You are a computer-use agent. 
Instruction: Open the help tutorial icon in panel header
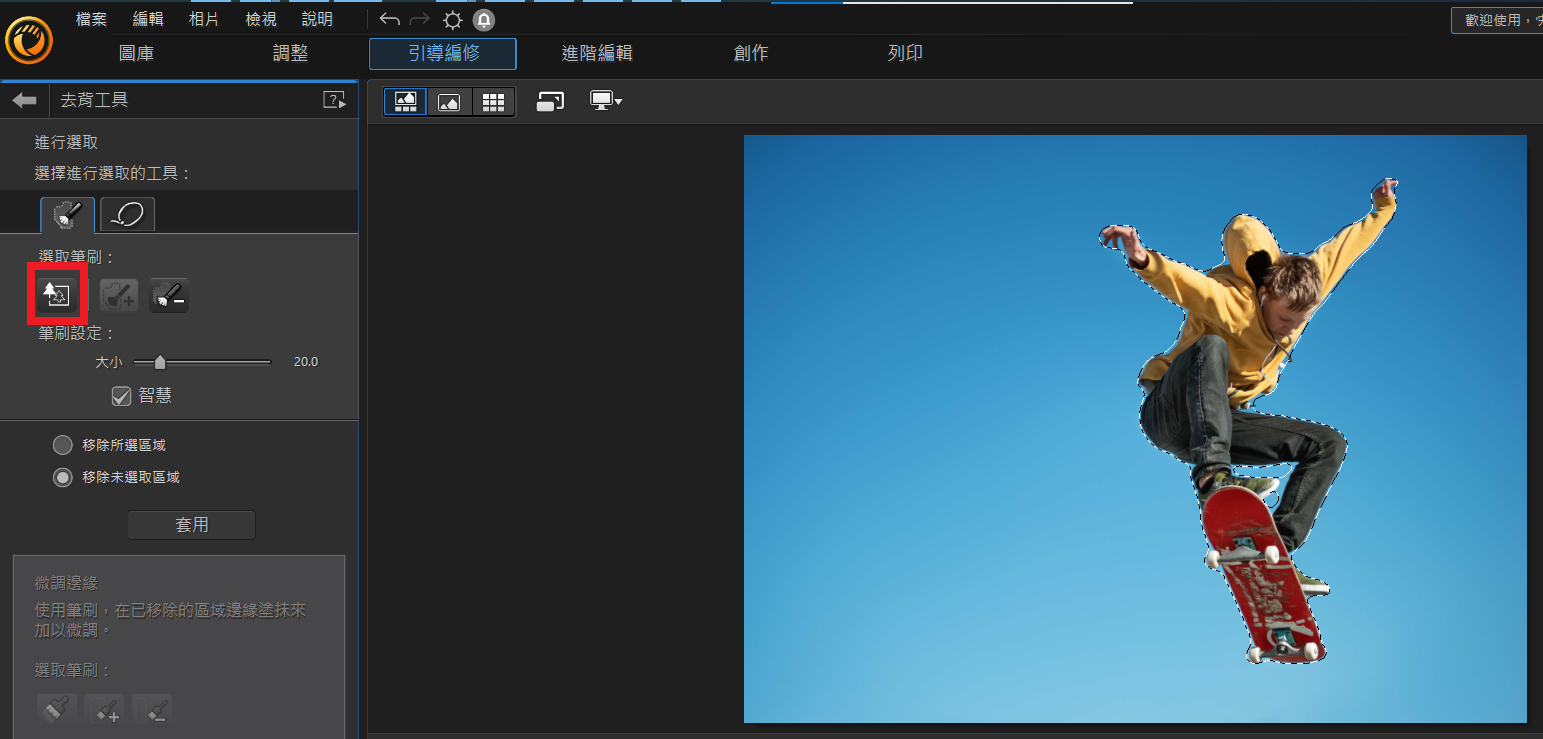click(334, 100)
